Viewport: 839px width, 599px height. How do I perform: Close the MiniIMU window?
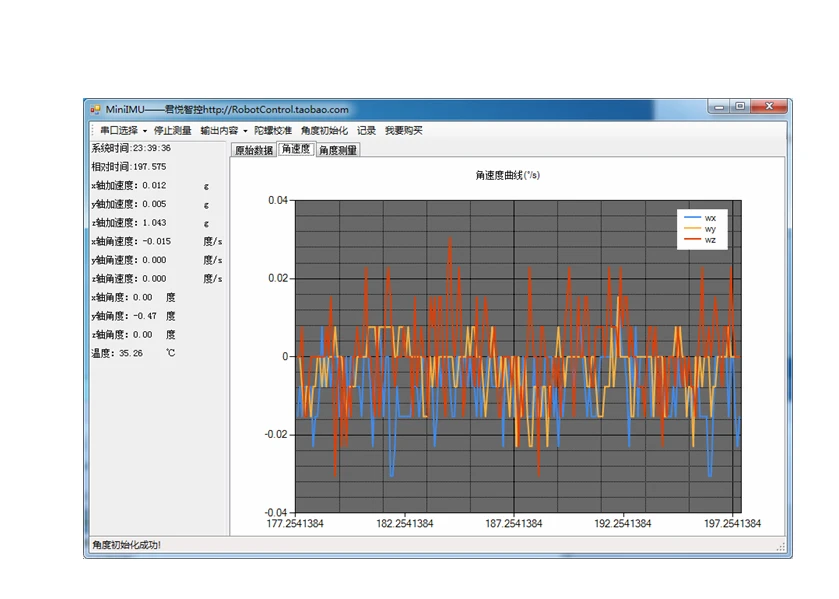[x=770, y=107]
